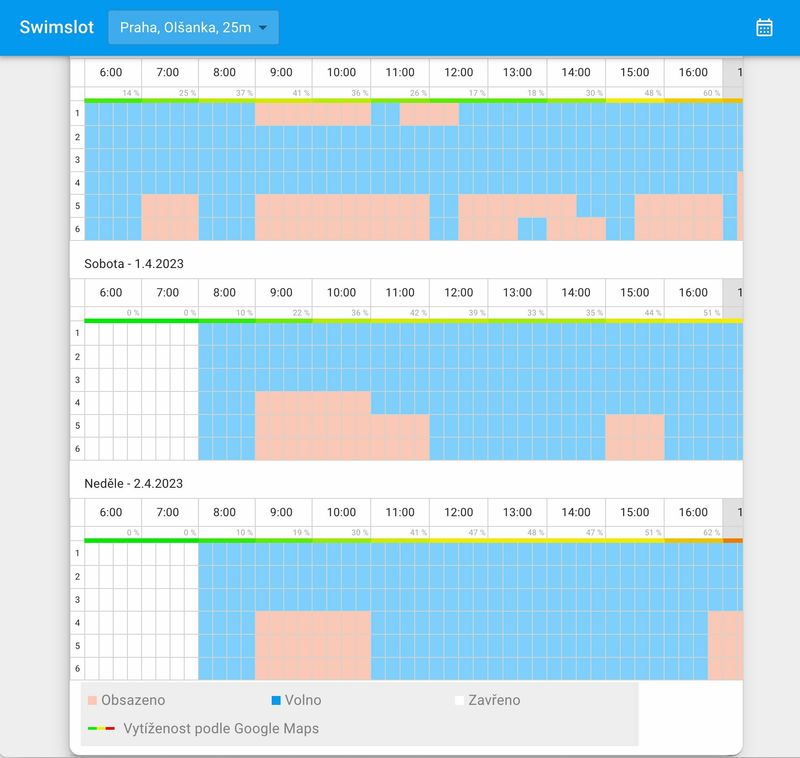Image resolution: width=800 pixels, height=758 pixels.
Task: Click the orange Obsazeno legend swatch
Action: point(92,700)
